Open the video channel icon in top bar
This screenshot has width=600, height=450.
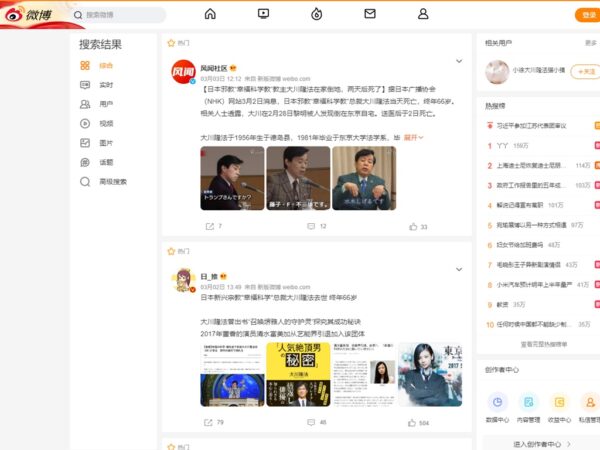tap(263, 14)
